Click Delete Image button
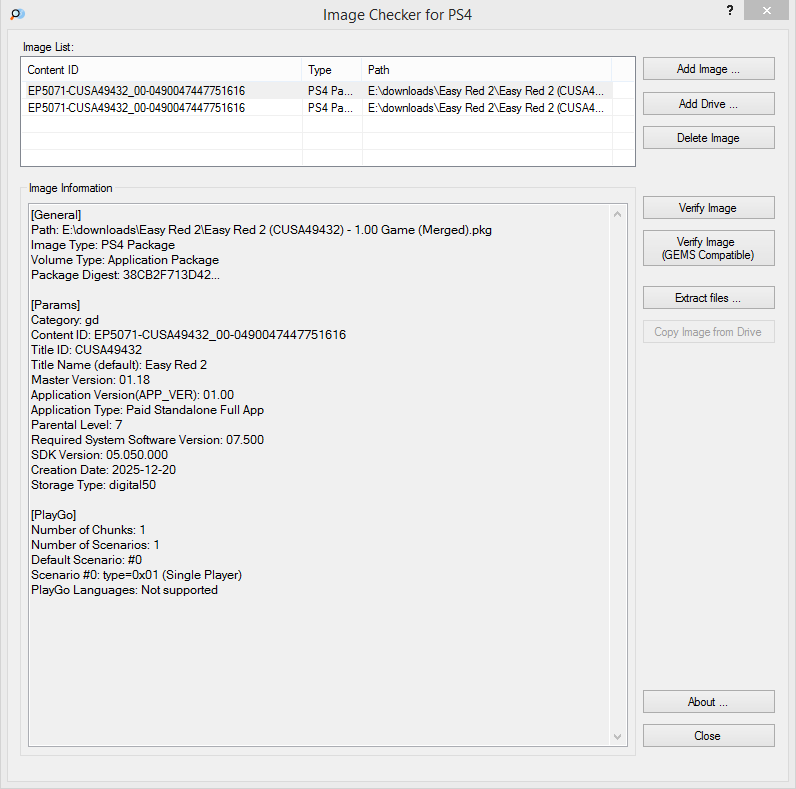This screenshot has height=789, width=796. click(x=708, y=138)
